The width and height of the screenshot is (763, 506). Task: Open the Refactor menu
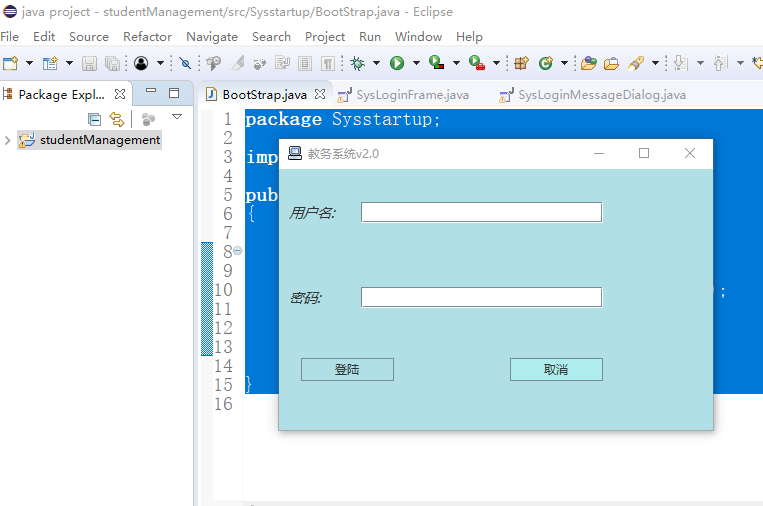tap(147, 37)
